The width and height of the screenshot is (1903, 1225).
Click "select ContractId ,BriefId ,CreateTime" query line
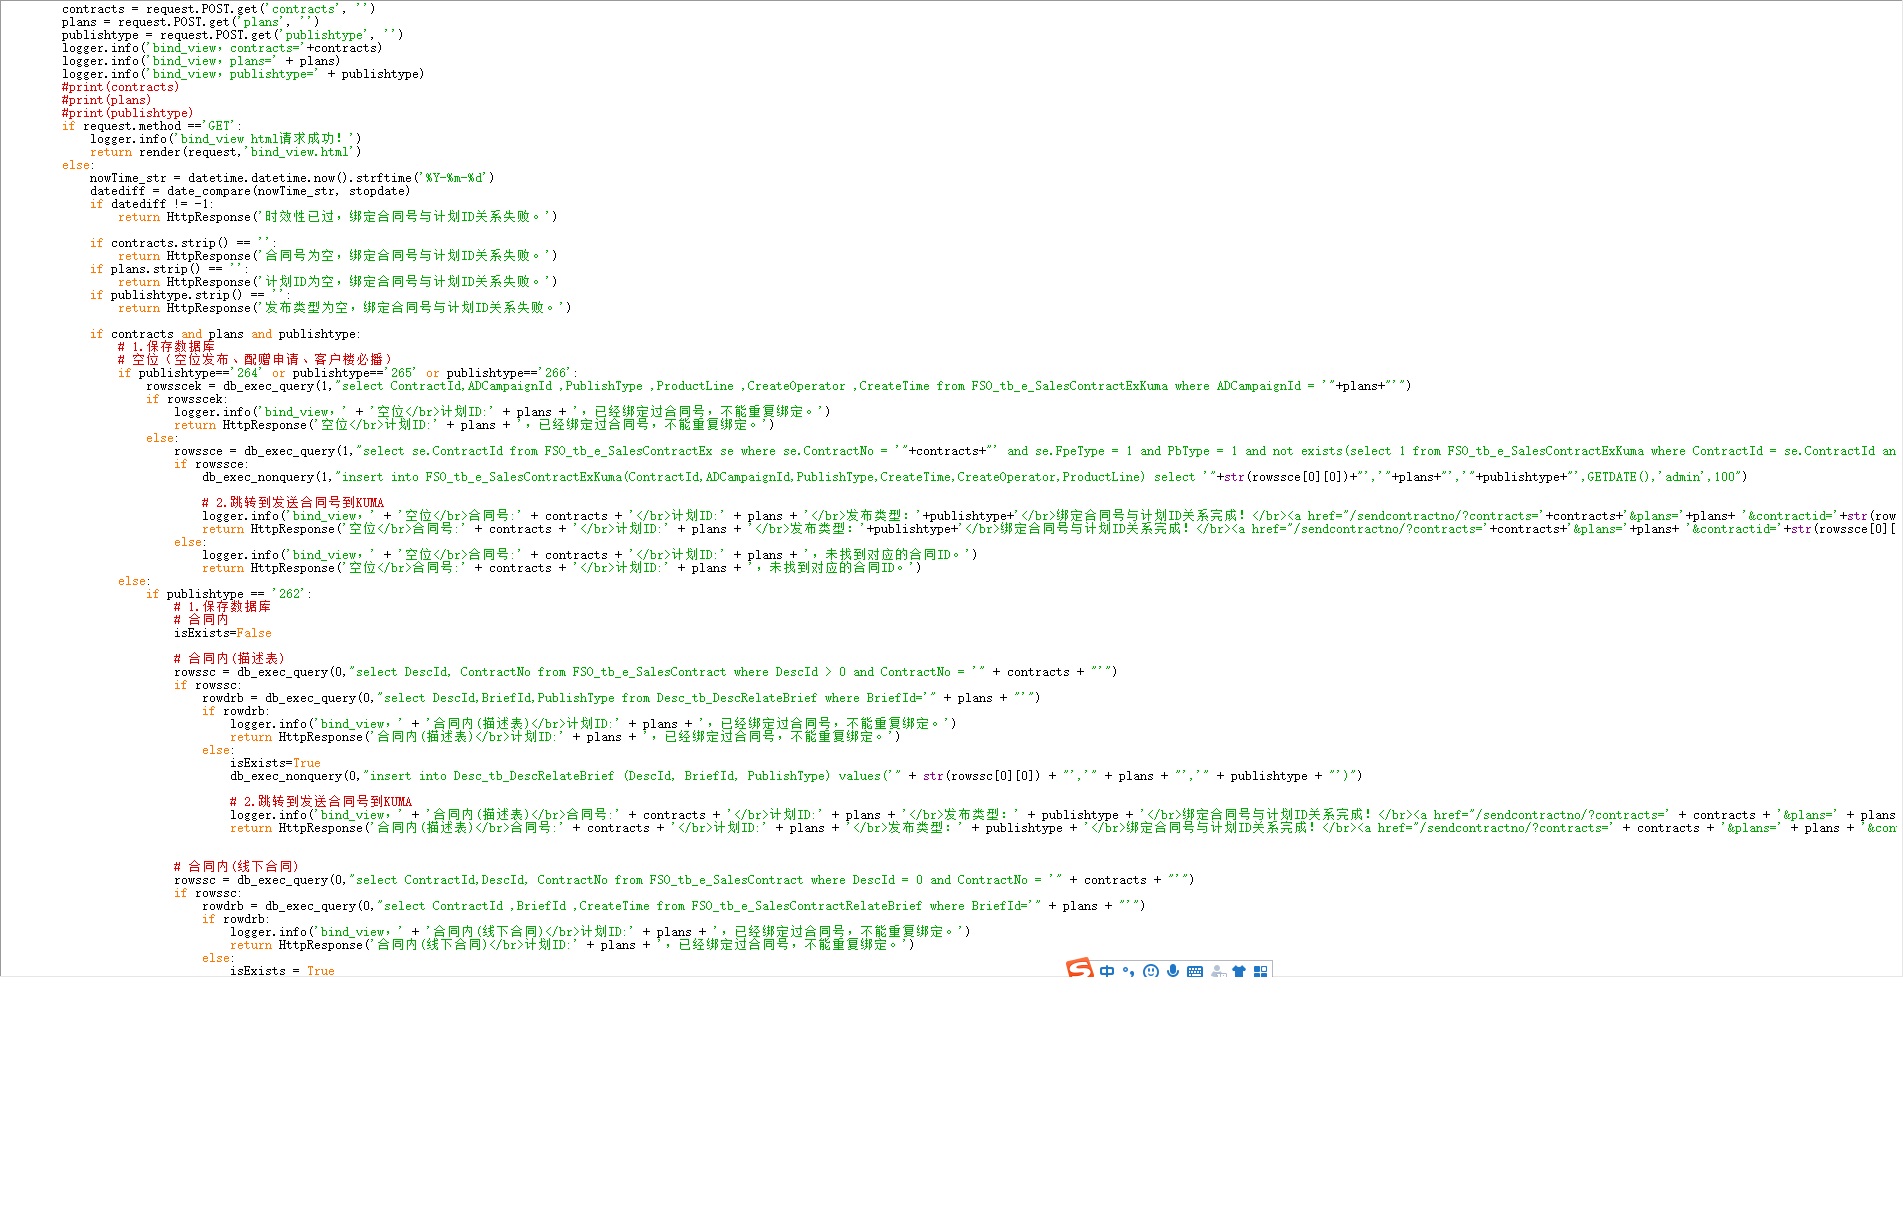(673, 906)
